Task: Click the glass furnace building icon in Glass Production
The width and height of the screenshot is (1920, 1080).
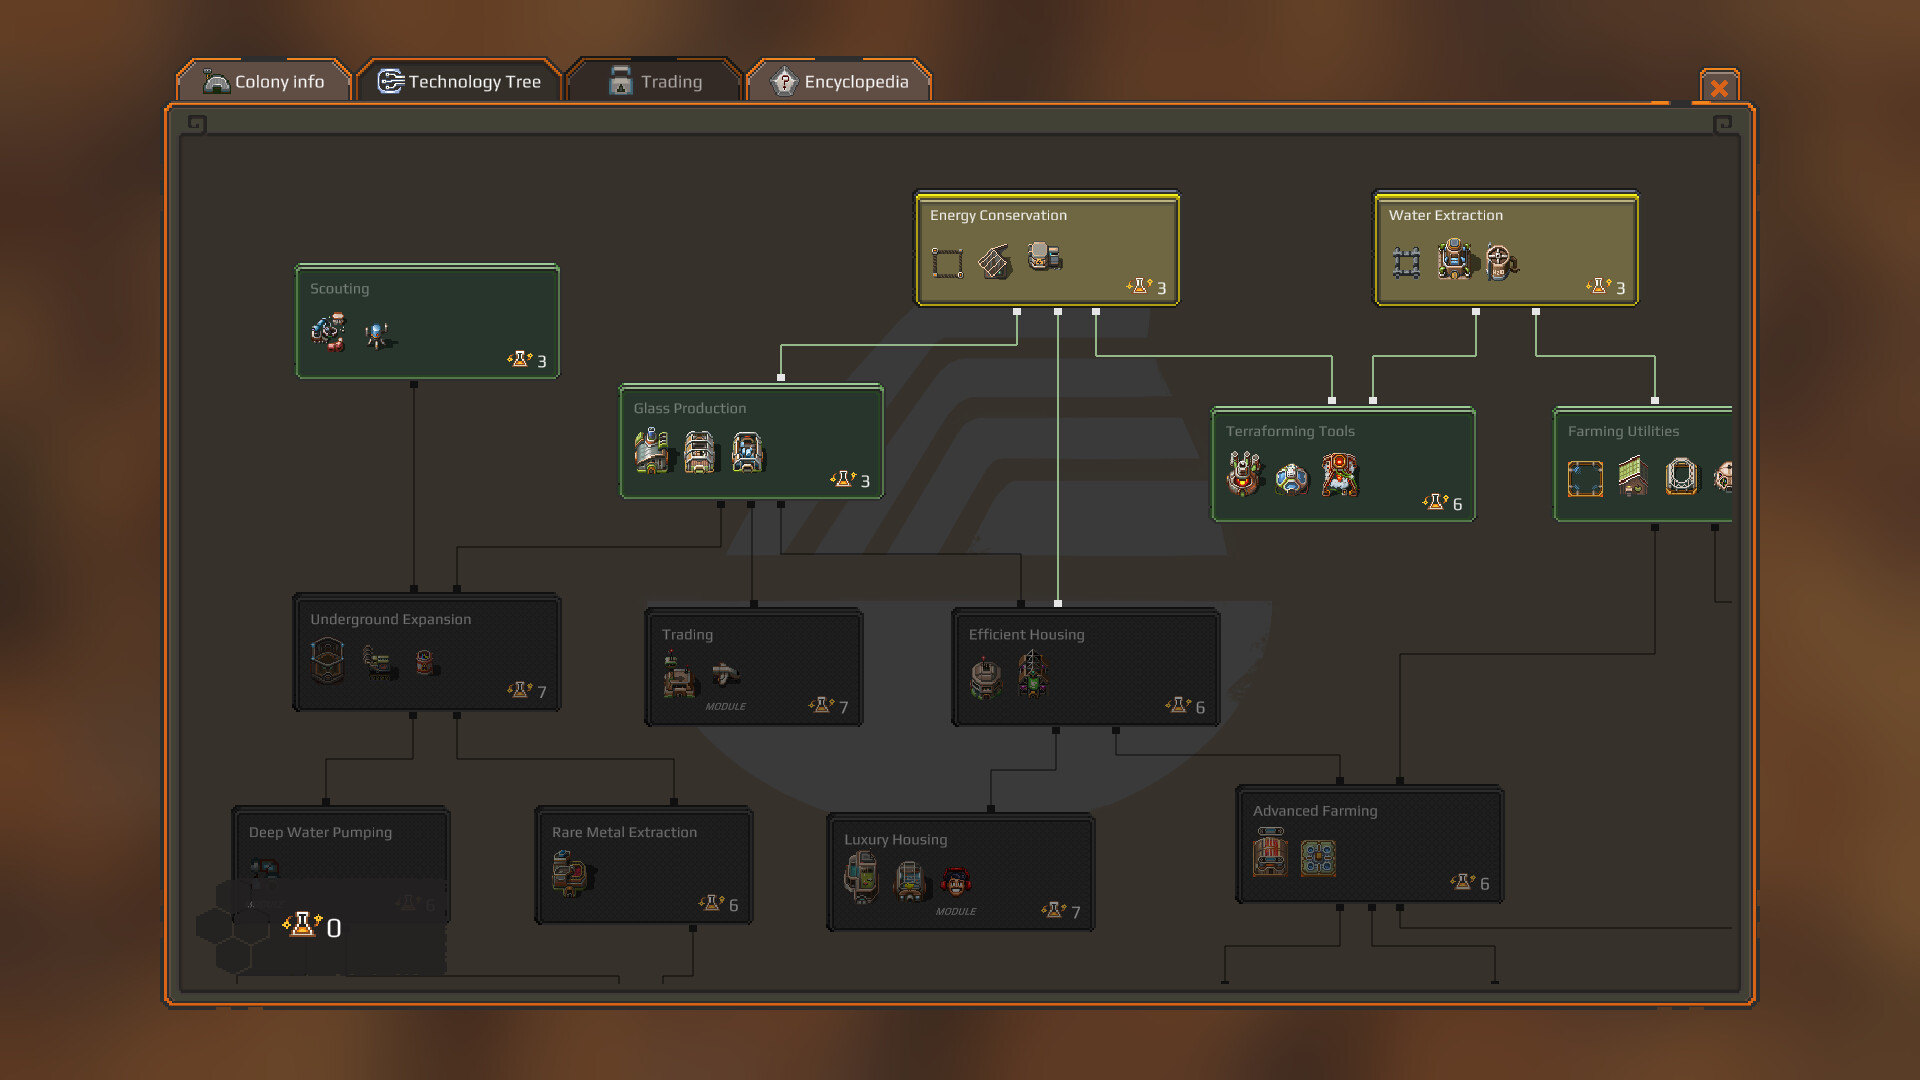Action: tap(652, 453)
